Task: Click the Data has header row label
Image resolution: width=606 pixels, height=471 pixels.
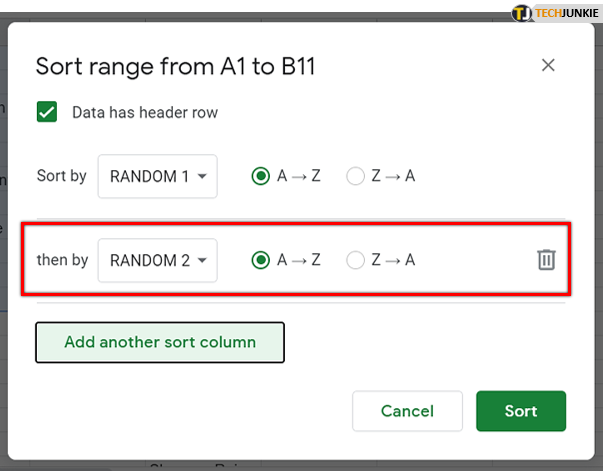Action: 145,112
